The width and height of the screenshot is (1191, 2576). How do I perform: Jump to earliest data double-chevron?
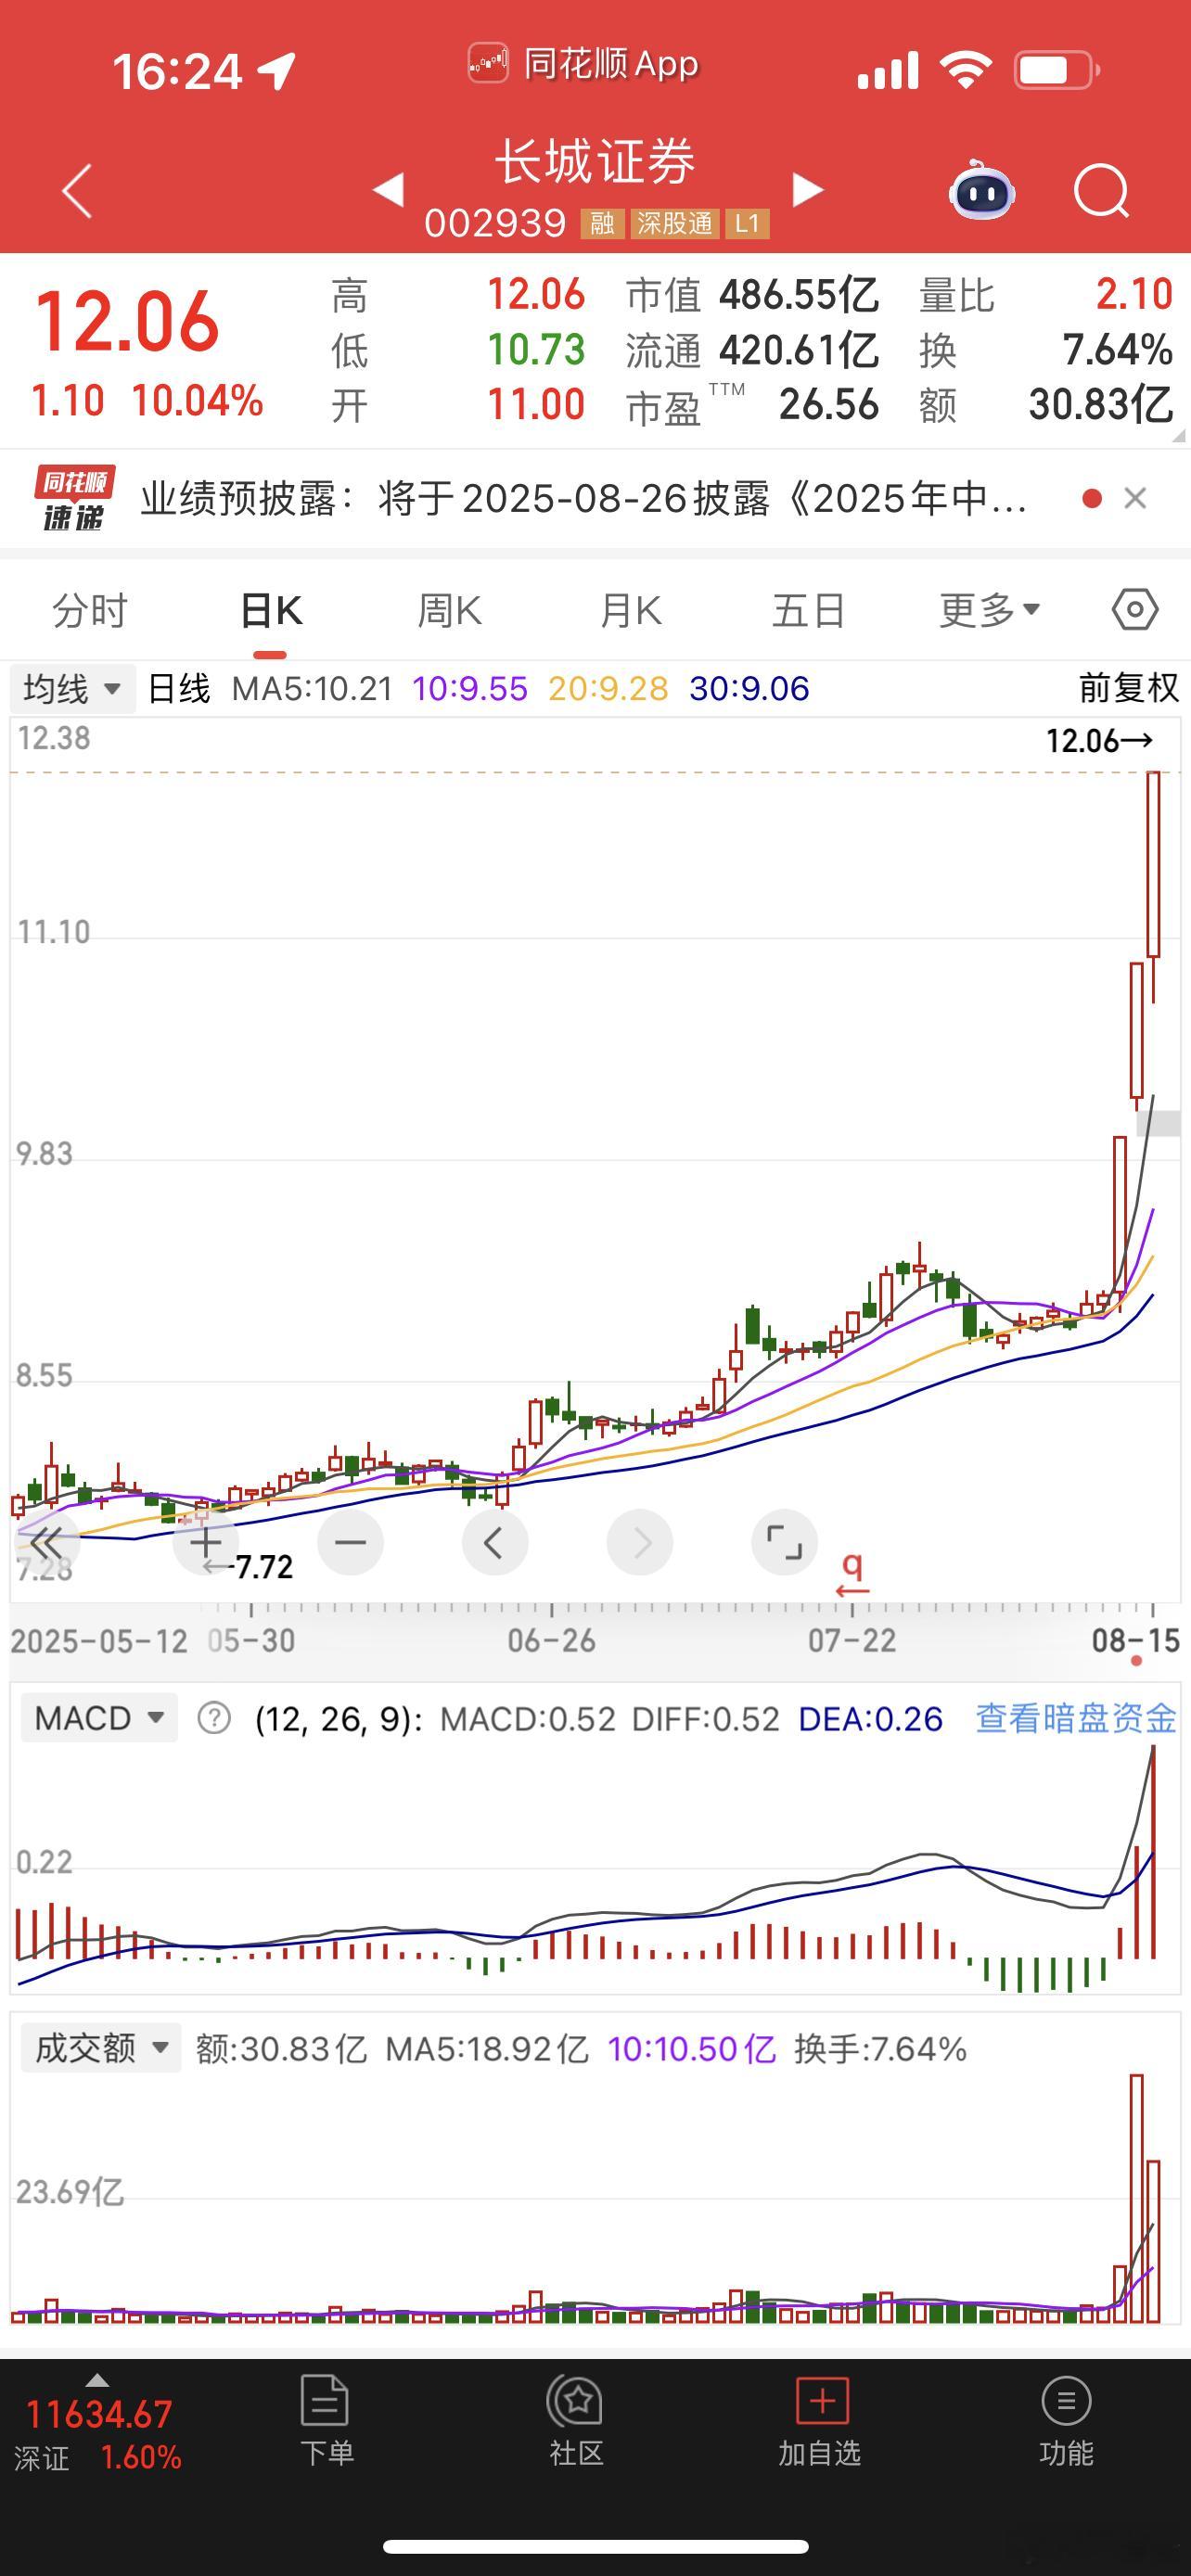[x=45, y=1542]
